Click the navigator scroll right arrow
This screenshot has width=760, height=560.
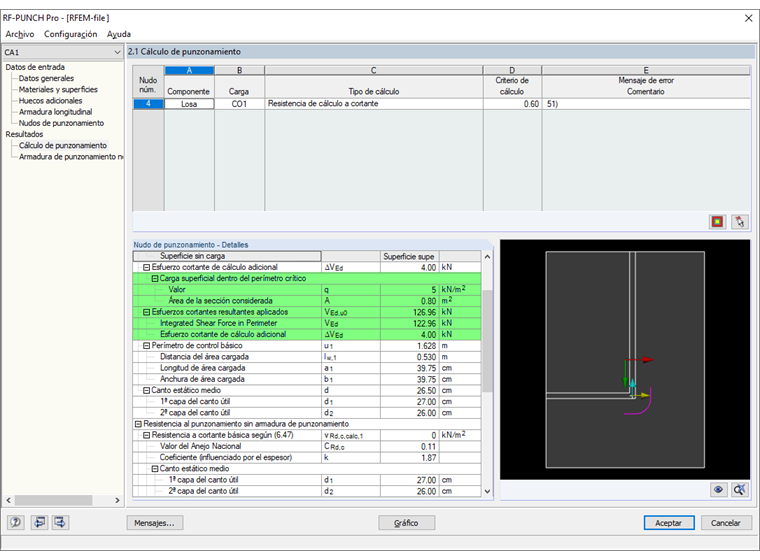coord(117,500)
